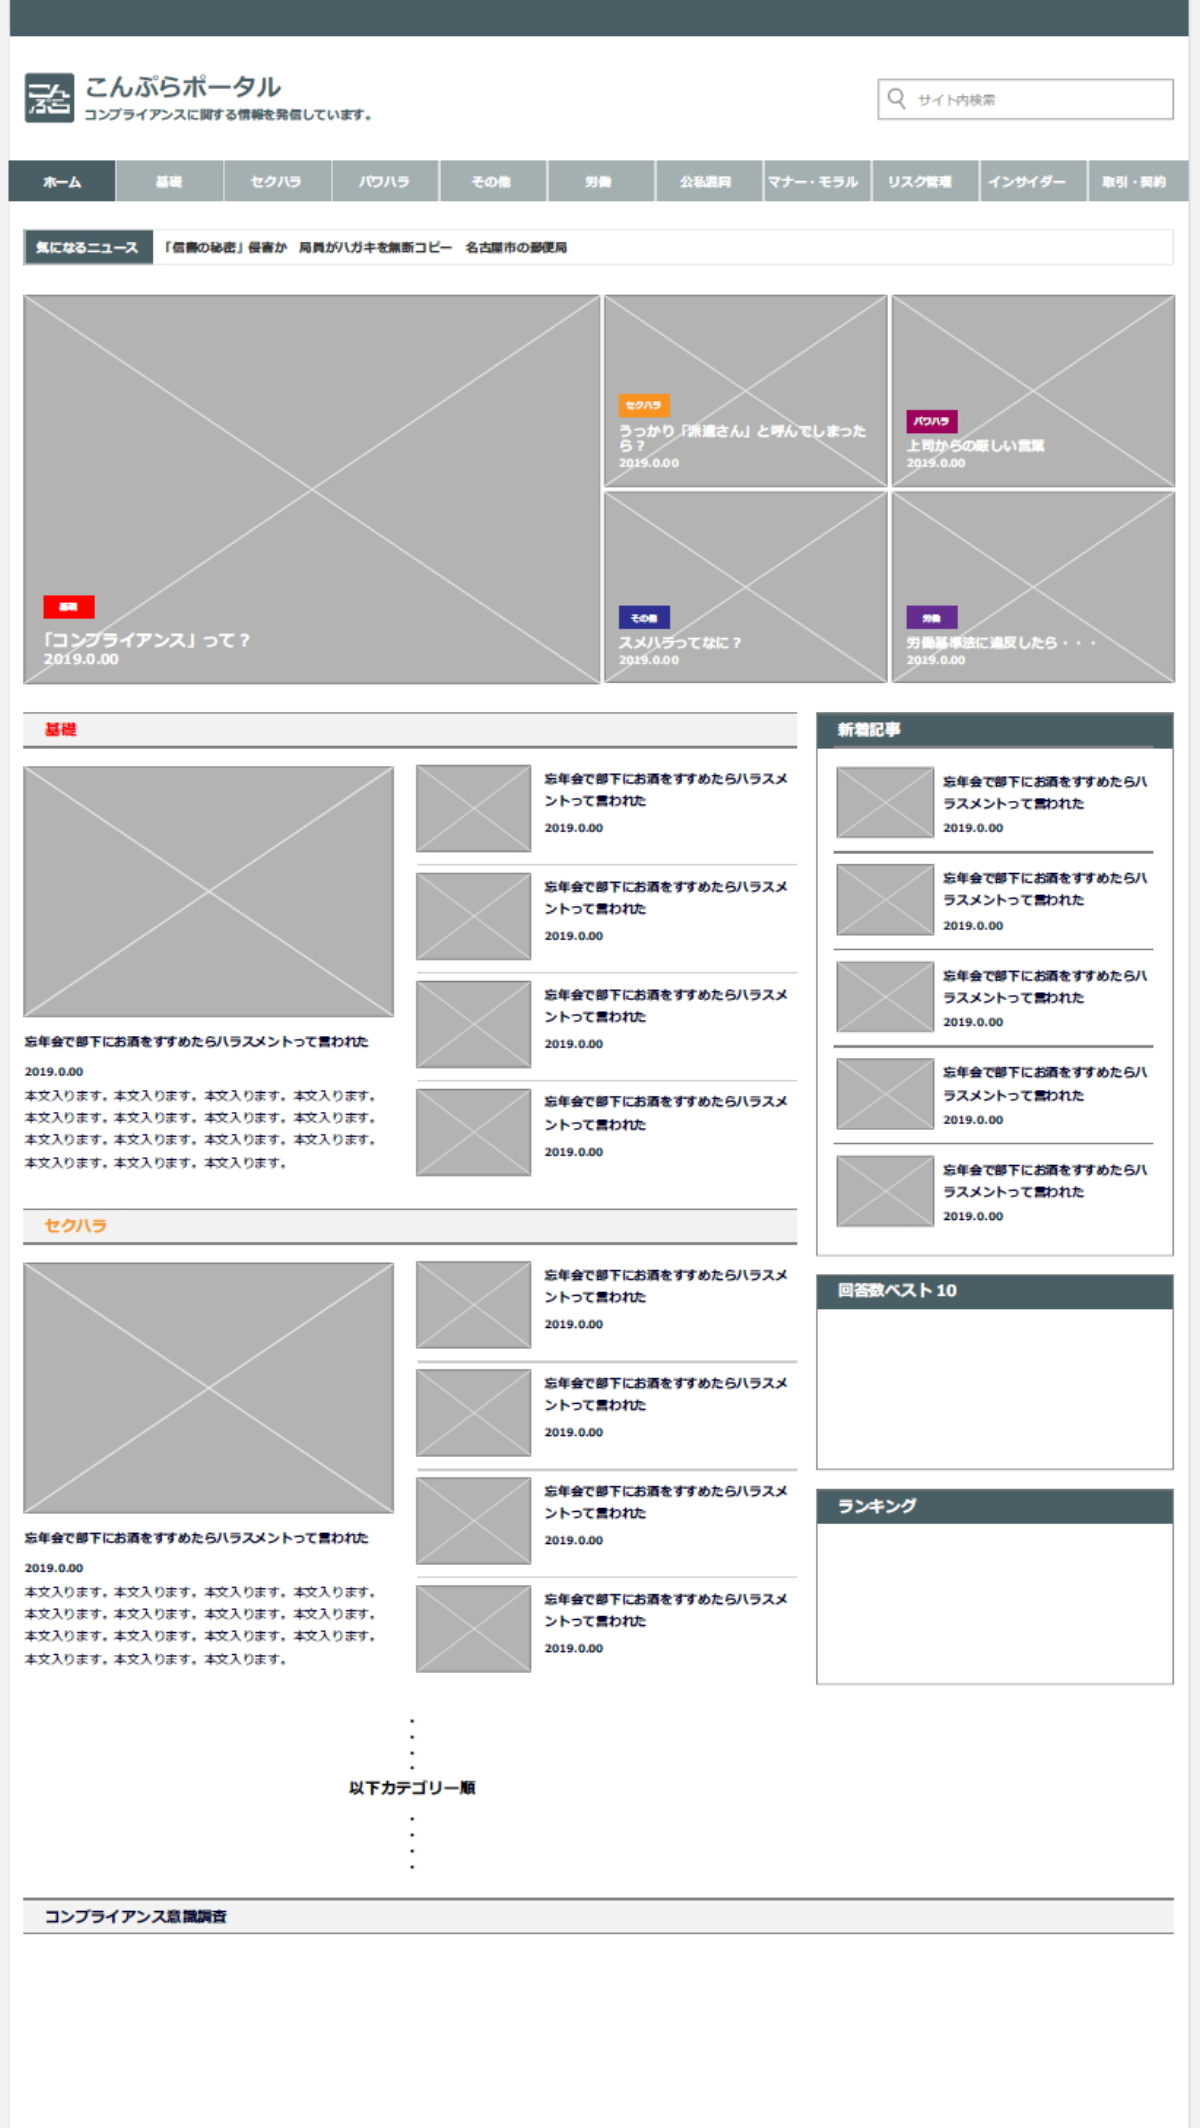
Task: Click the large thumbnail under the セクハラ section
Action: pyautogui.click(x=208, y=1387)
